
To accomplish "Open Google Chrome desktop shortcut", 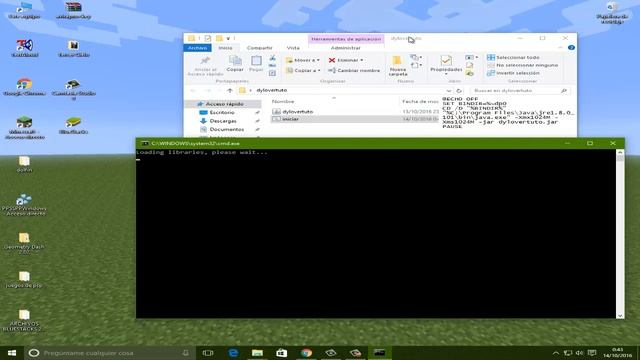I will 24,87.
